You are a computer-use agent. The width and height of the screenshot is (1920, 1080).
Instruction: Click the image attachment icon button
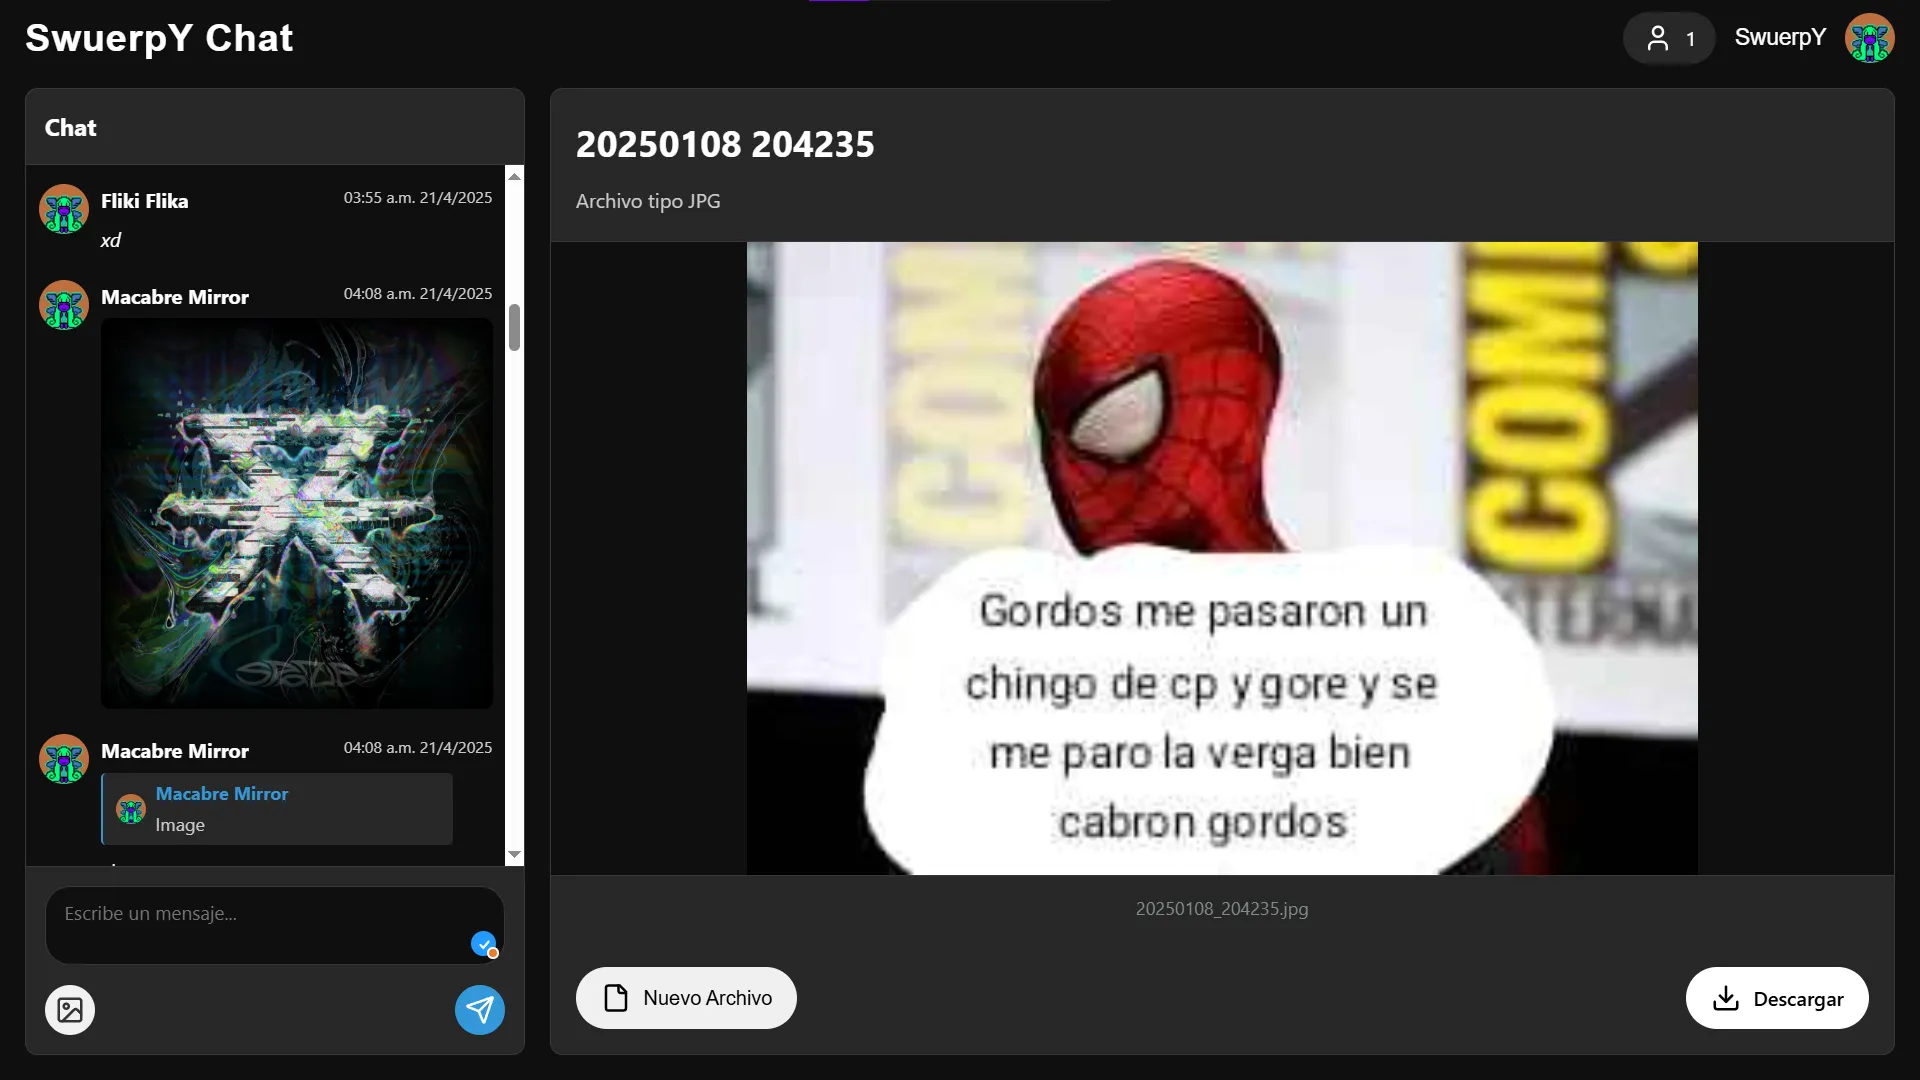pyautogui.click(x=70, y=1010)
